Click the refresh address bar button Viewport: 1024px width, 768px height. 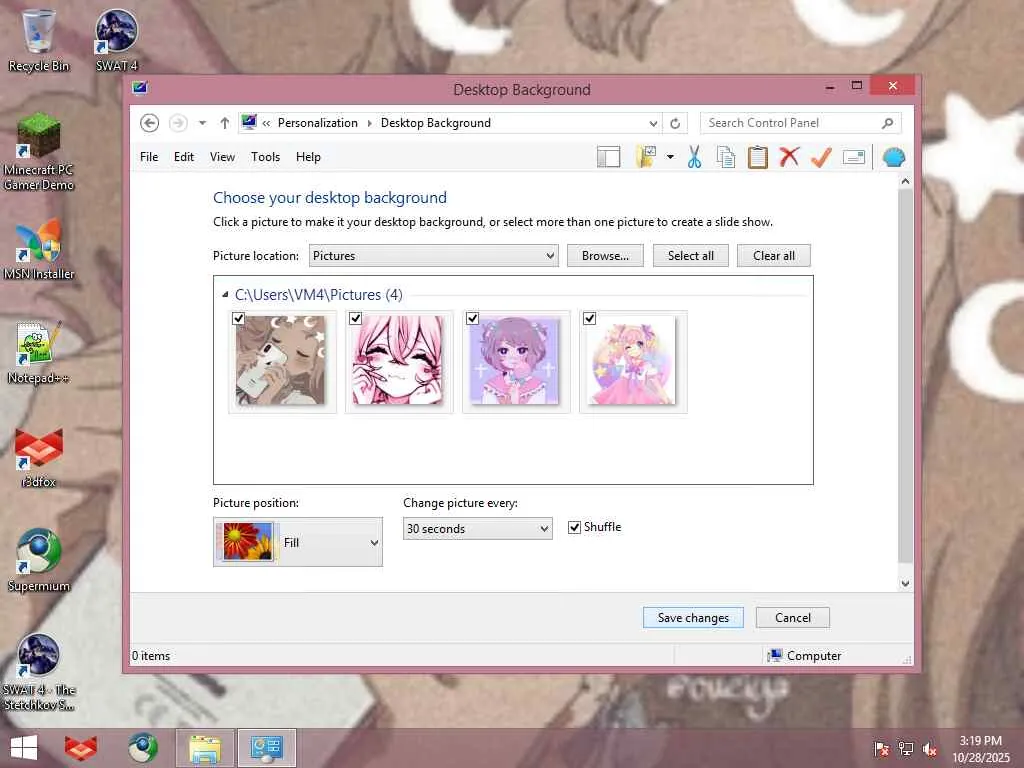675,123
